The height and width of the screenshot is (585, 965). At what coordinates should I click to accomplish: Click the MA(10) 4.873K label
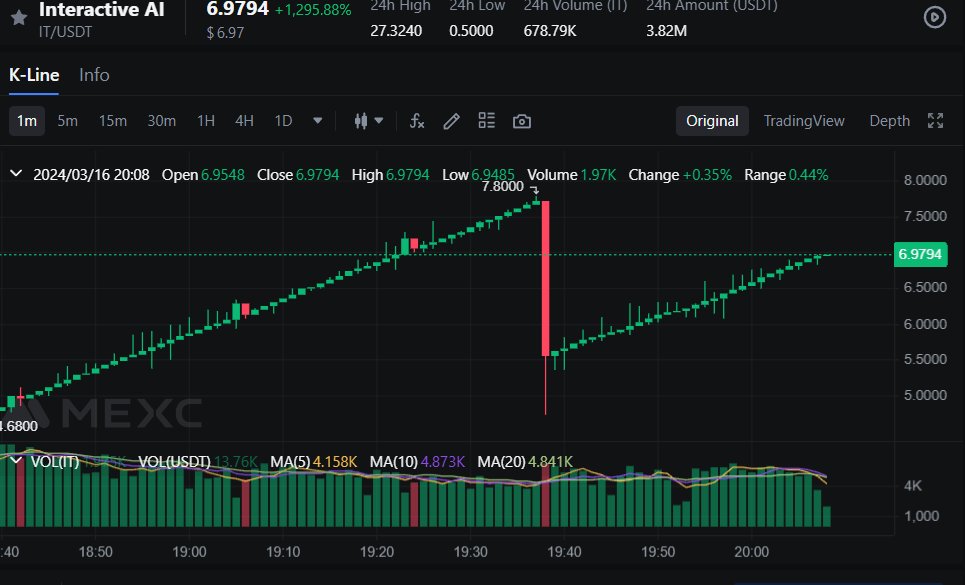(417, 461)
